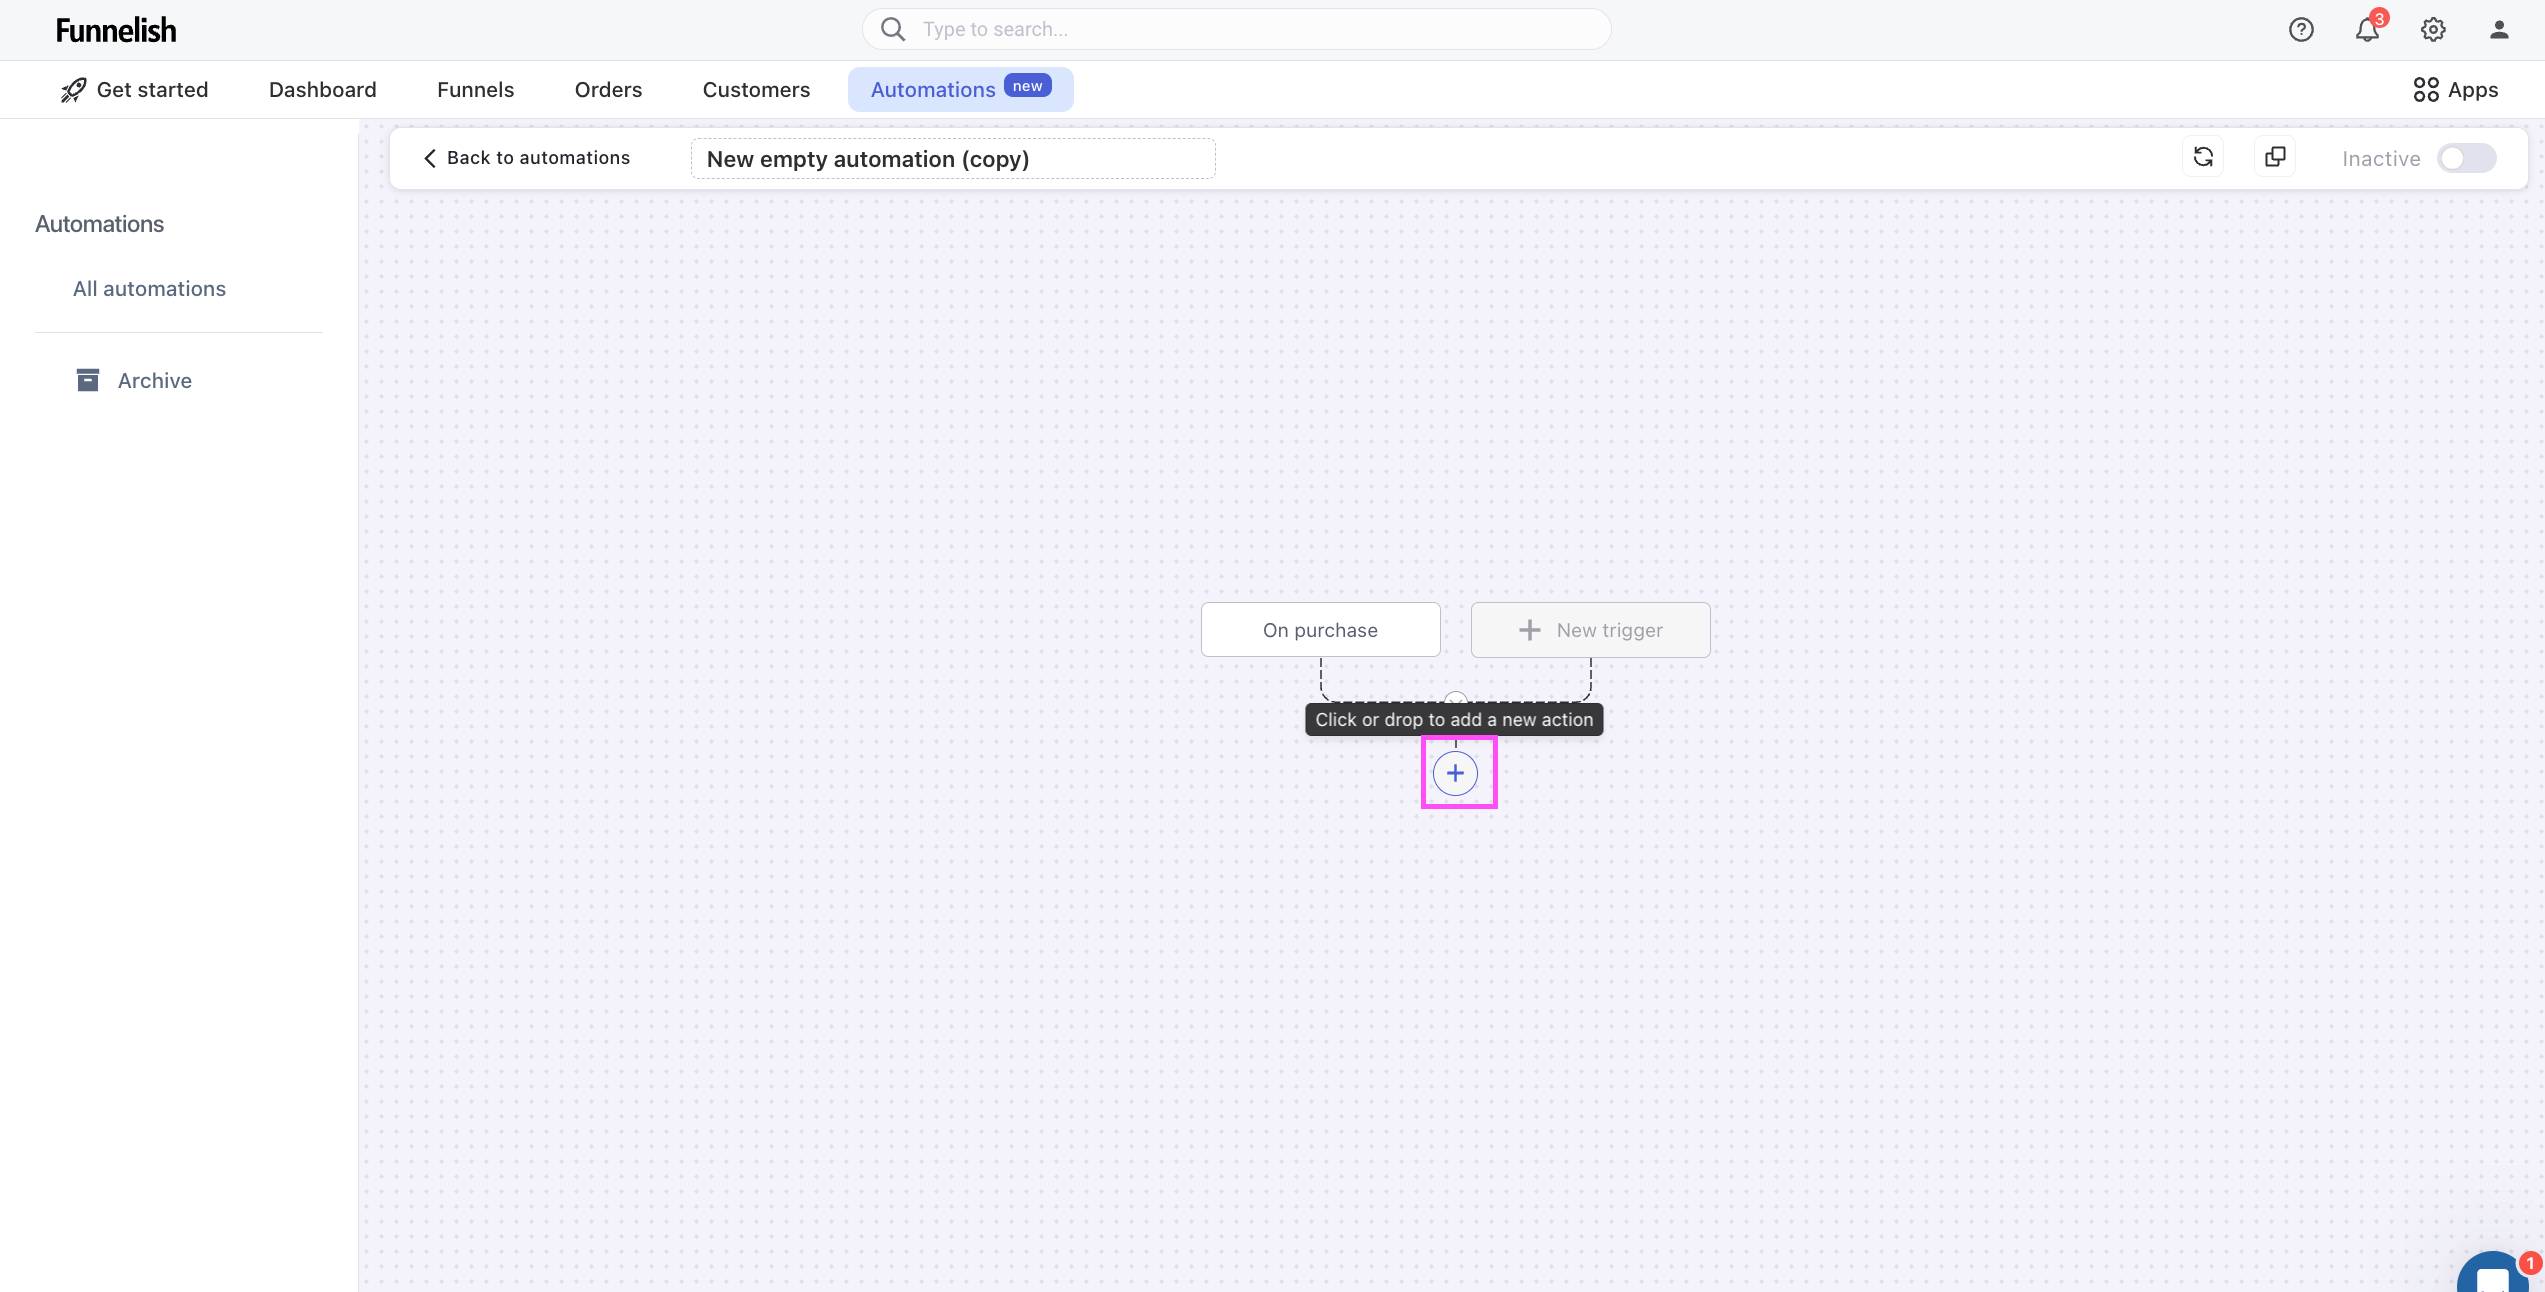Open the Apps grid menu
Viewport: 2545px width, 1292px height.
coord(2455,90)
